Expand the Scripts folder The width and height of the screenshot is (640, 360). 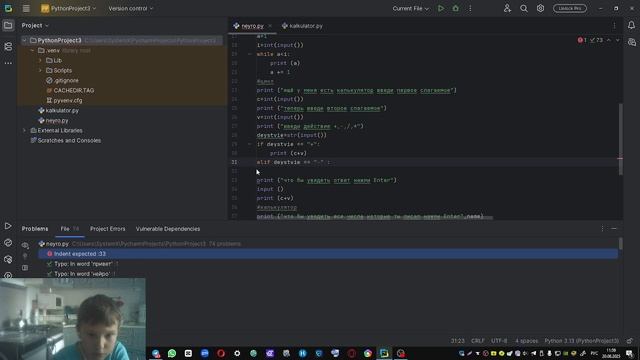40,71
